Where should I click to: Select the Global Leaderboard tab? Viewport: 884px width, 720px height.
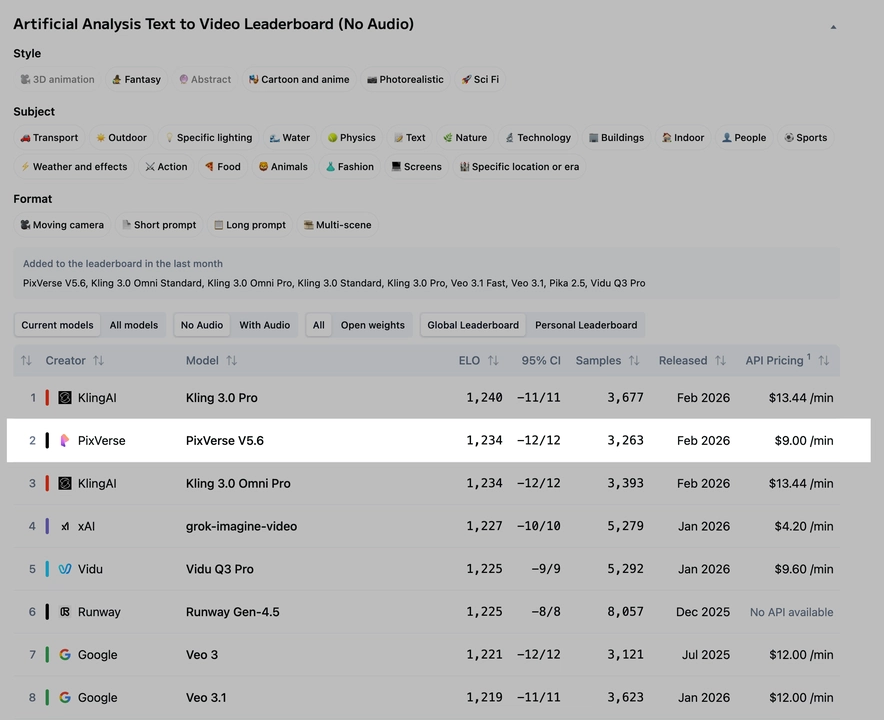pyautogui.click(x=473, y=325)
